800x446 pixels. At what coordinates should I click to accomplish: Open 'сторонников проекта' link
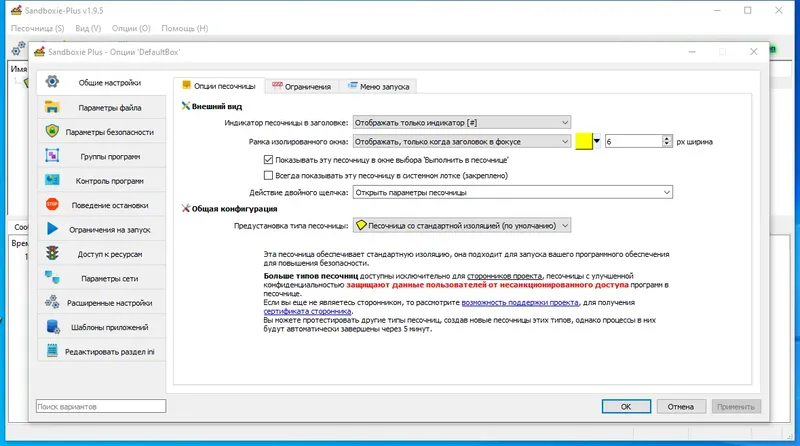coord(504,276)
